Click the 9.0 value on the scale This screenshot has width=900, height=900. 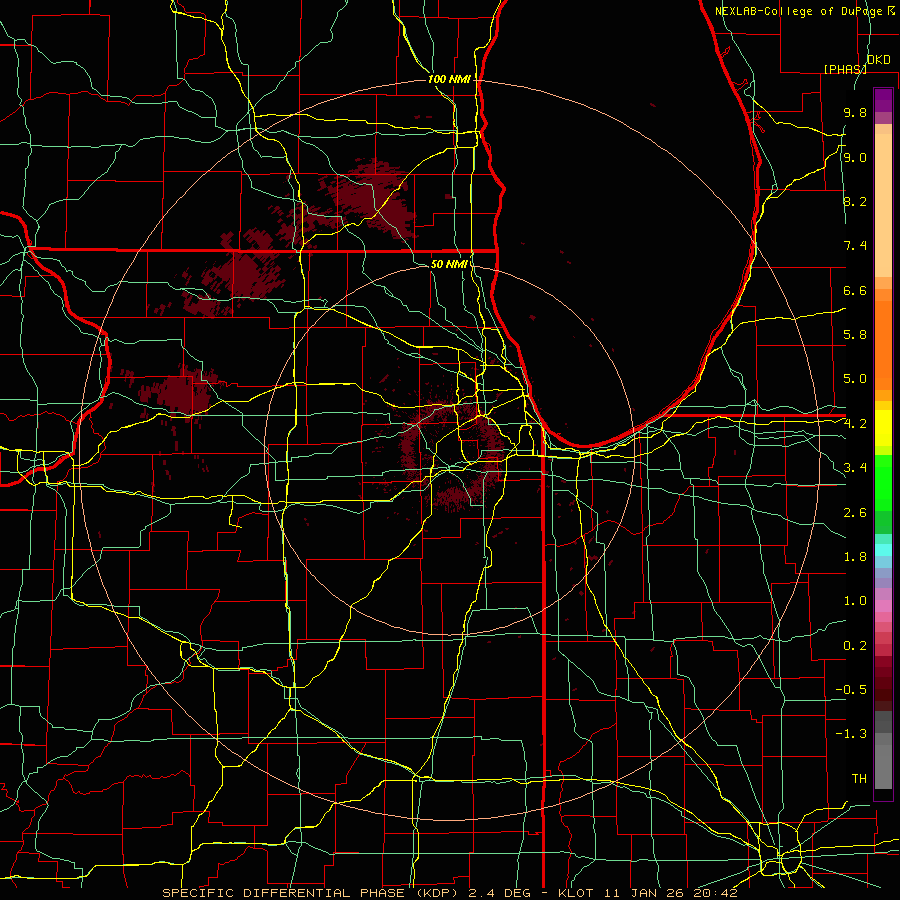(x=855, y=158)
